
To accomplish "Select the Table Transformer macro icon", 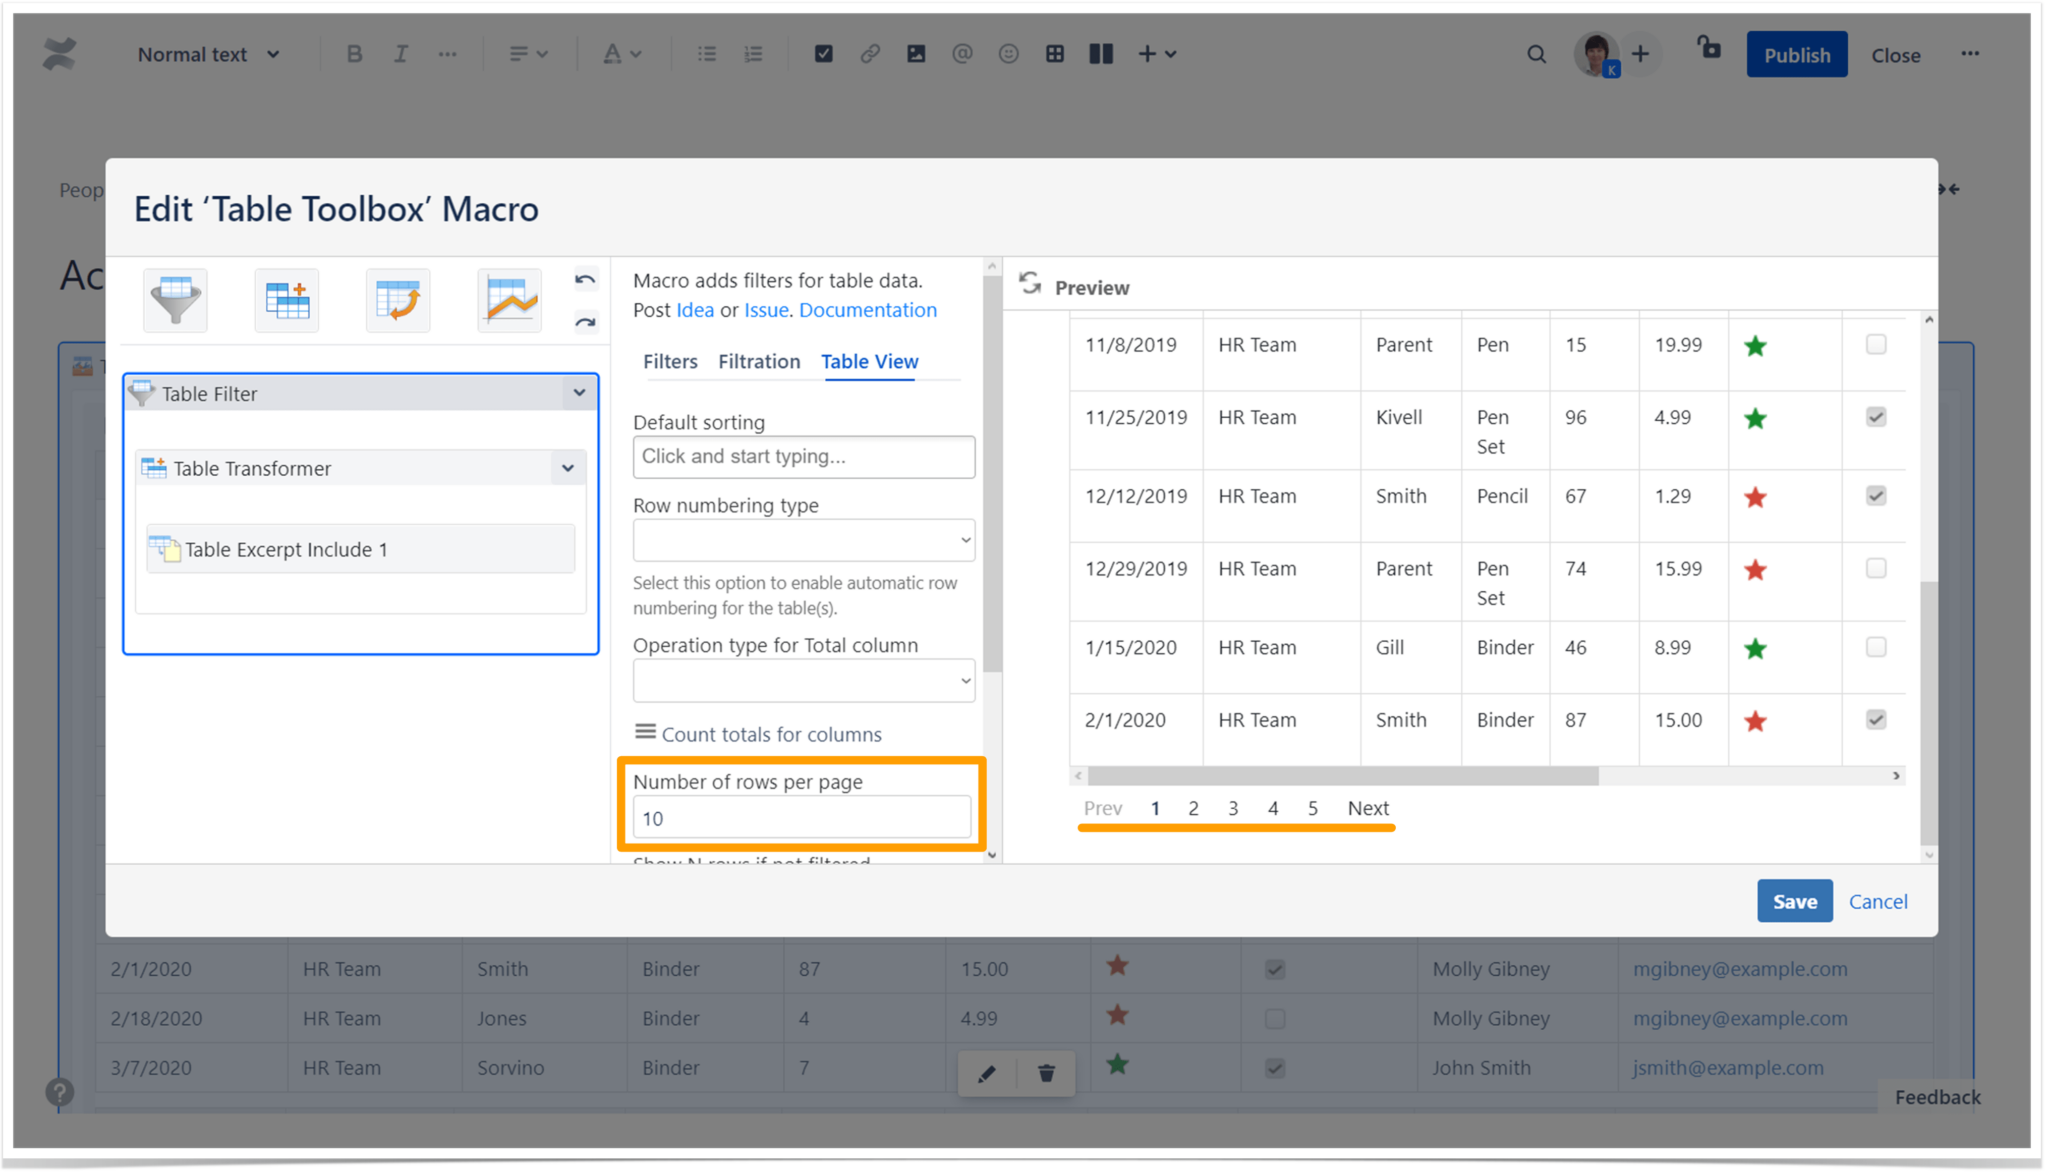I will pos(287,300).
